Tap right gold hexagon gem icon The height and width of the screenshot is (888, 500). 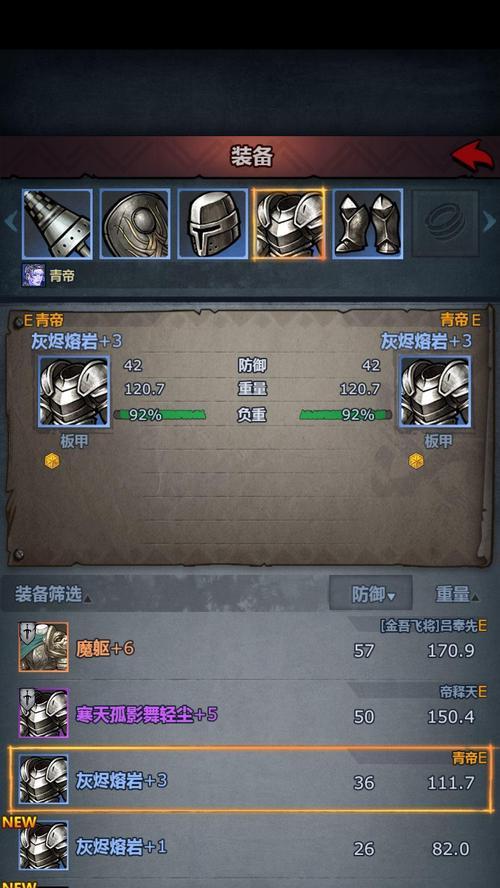(x=416, y=461)
